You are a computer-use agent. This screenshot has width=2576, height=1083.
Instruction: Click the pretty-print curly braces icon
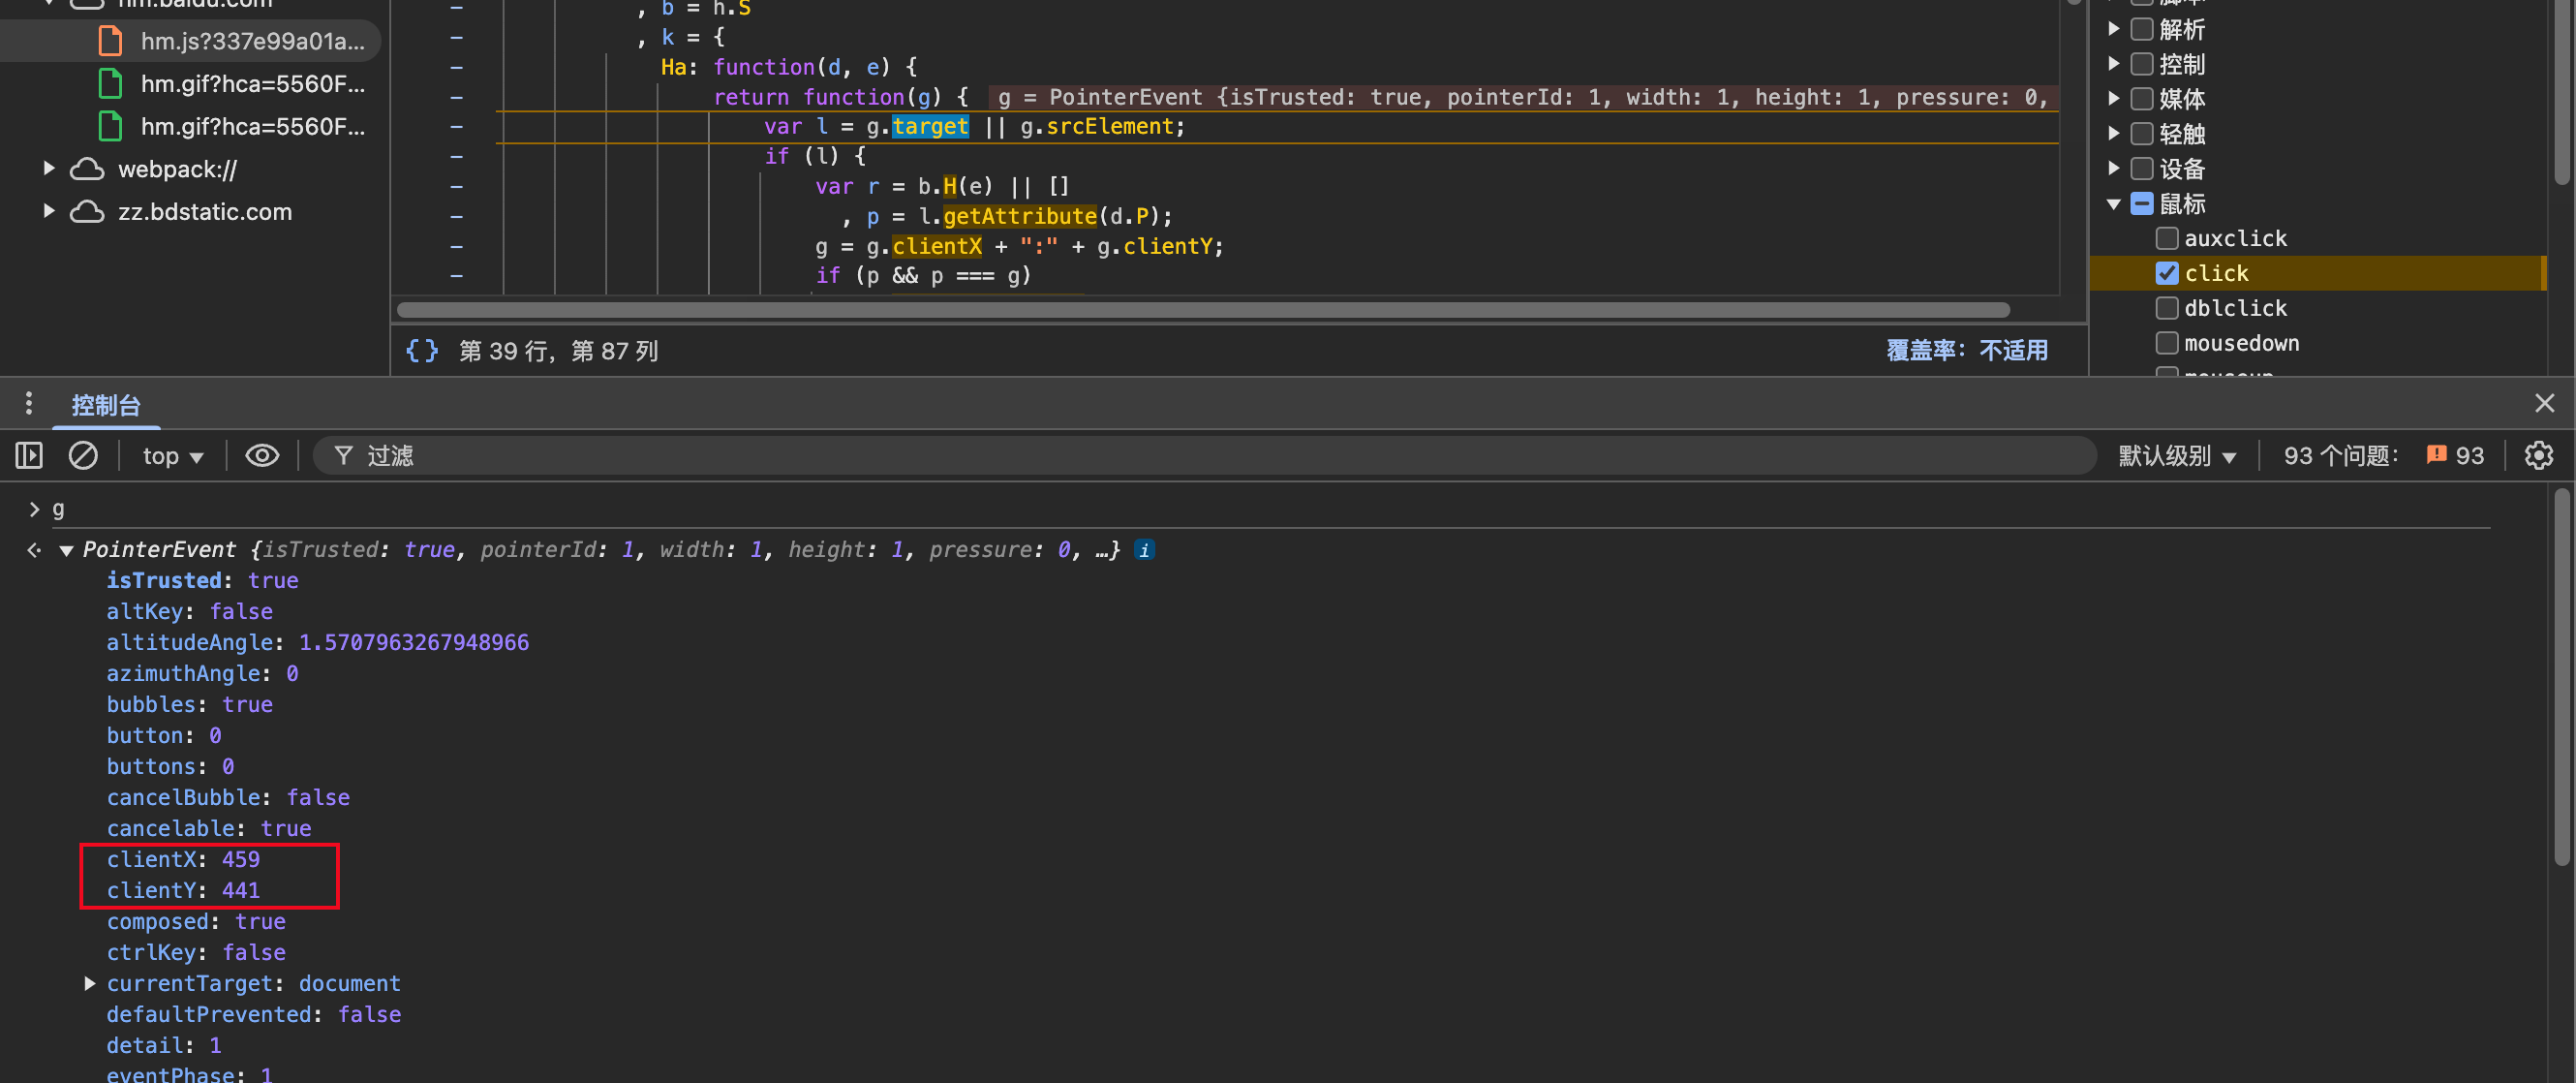click(x=421, y=351)
